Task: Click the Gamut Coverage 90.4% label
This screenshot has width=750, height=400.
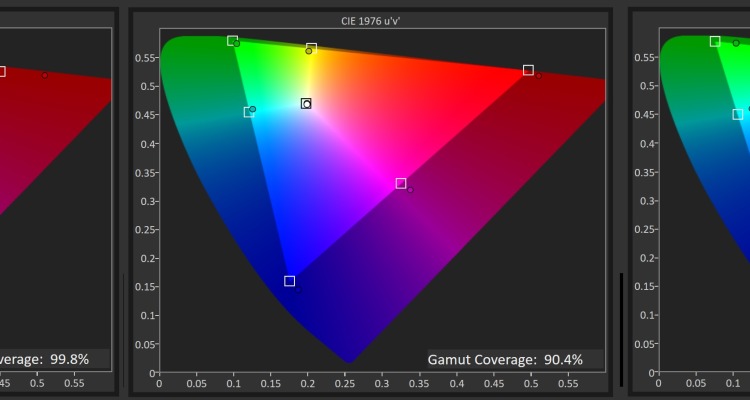Action: [505, 358]
